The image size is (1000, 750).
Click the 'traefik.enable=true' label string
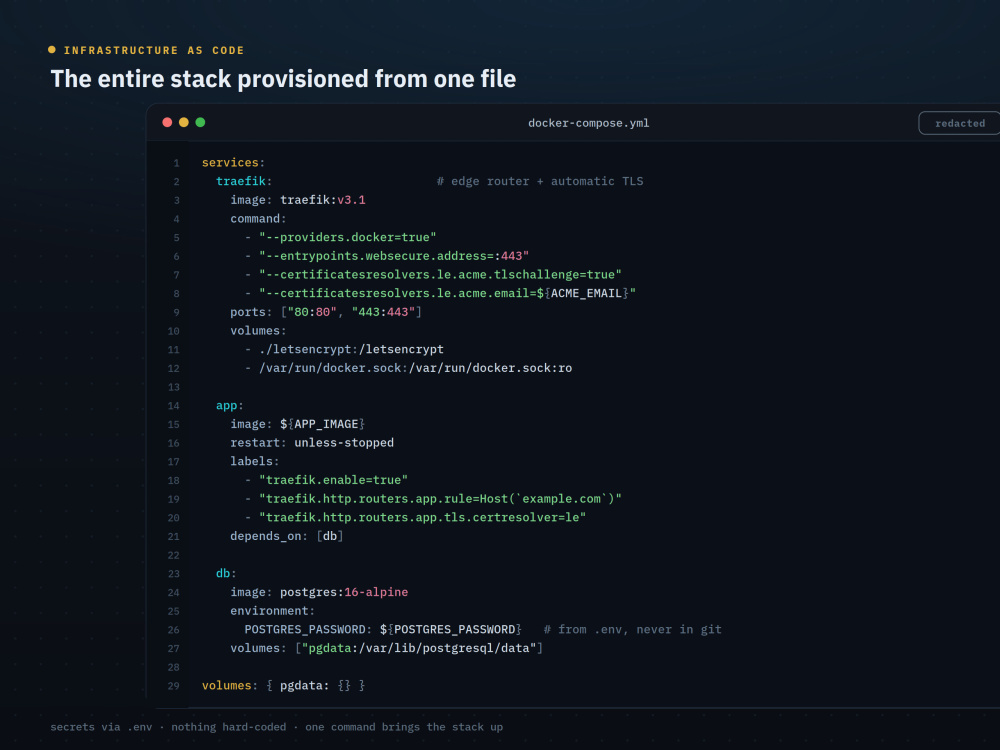pyautogui.click(x=334, y=480)
